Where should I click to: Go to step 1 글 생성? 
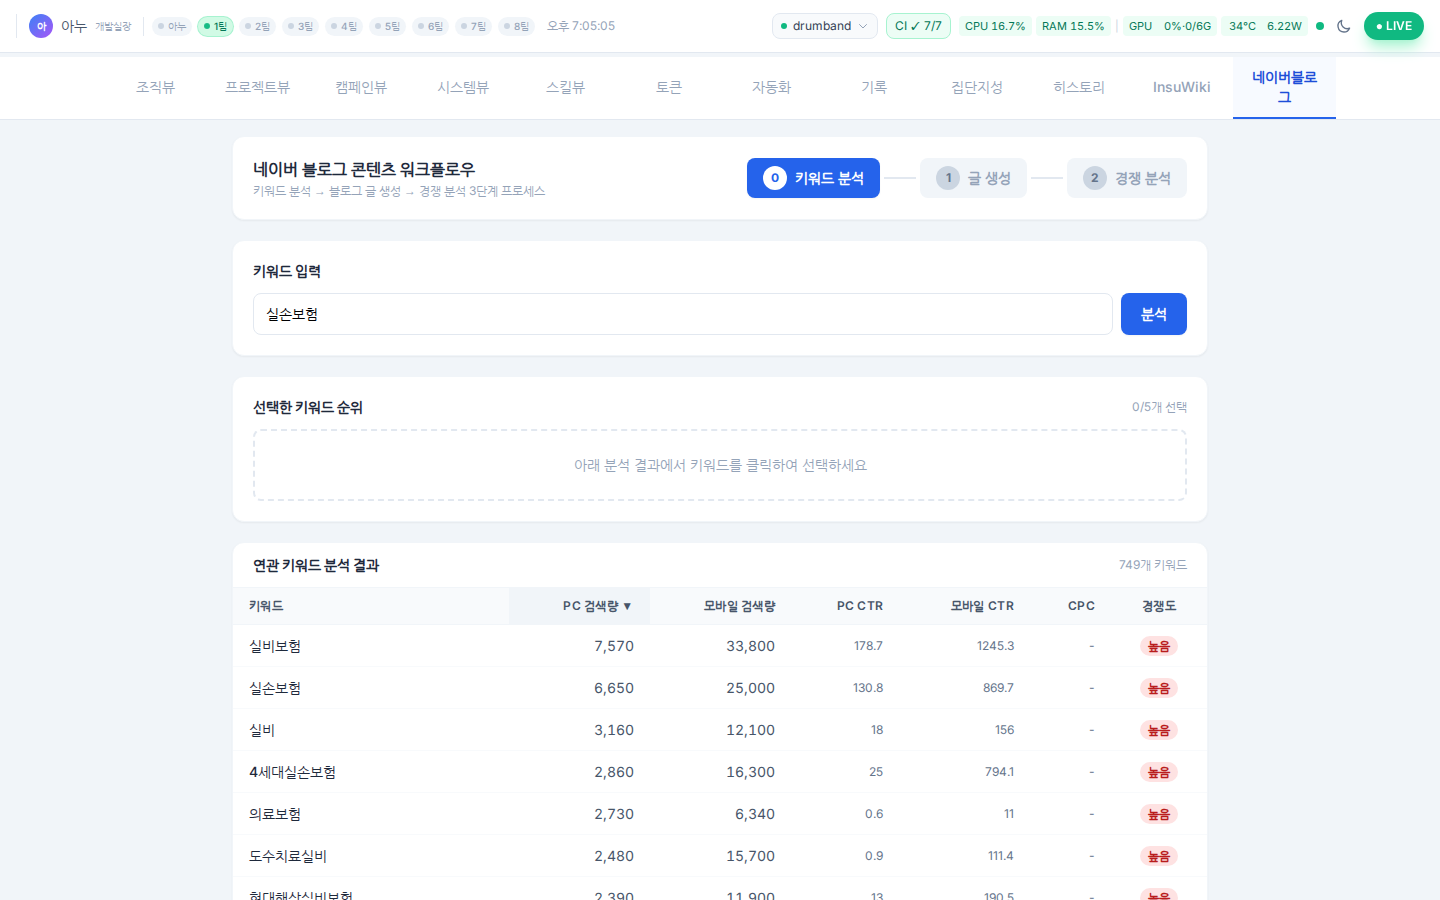(973, 178)
